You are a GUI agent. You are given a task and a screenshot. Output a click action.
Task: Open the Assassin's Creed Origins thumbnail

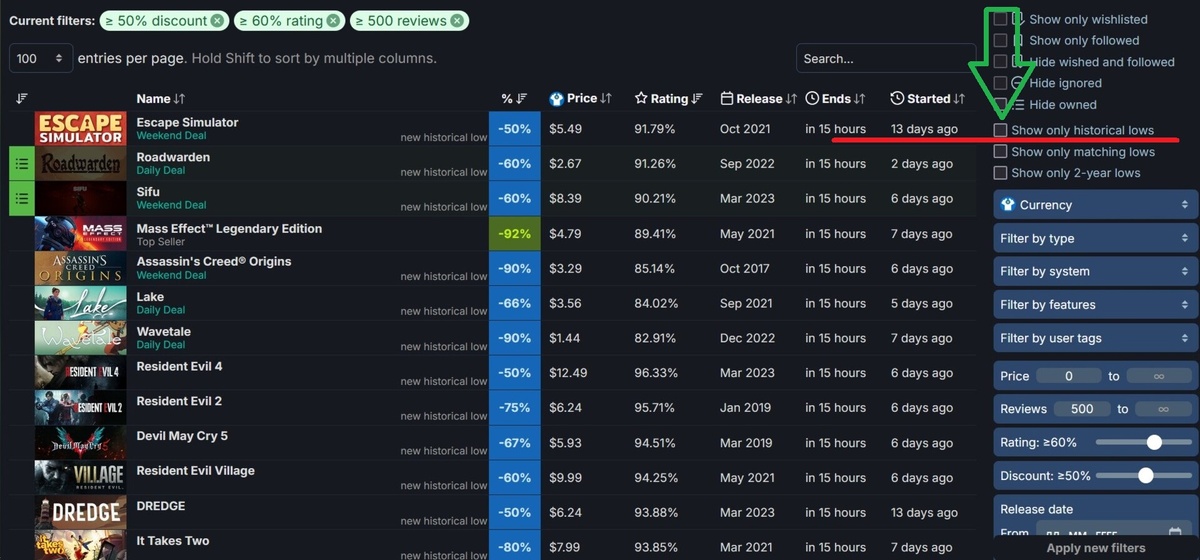click(80, 268)
